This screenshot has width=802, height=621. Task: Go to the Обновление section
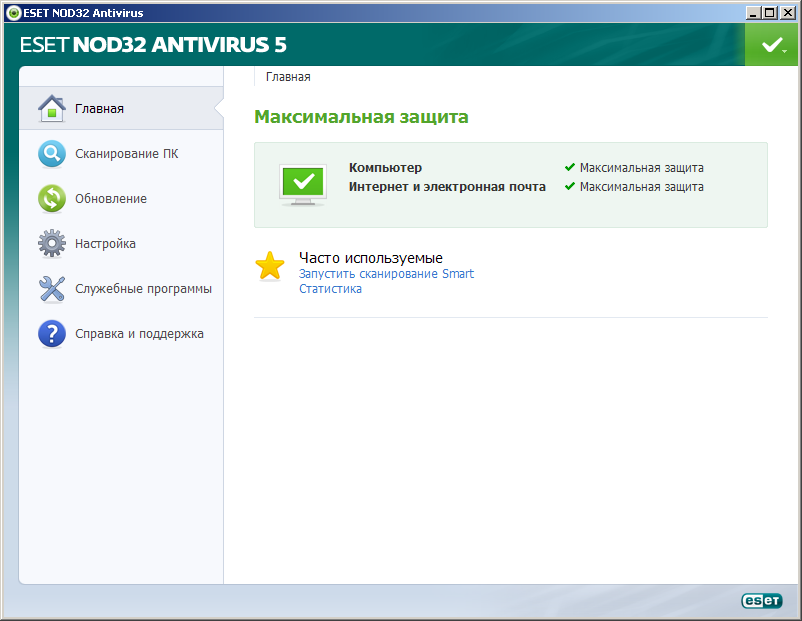pyautogui.click(x=111, y=198)
